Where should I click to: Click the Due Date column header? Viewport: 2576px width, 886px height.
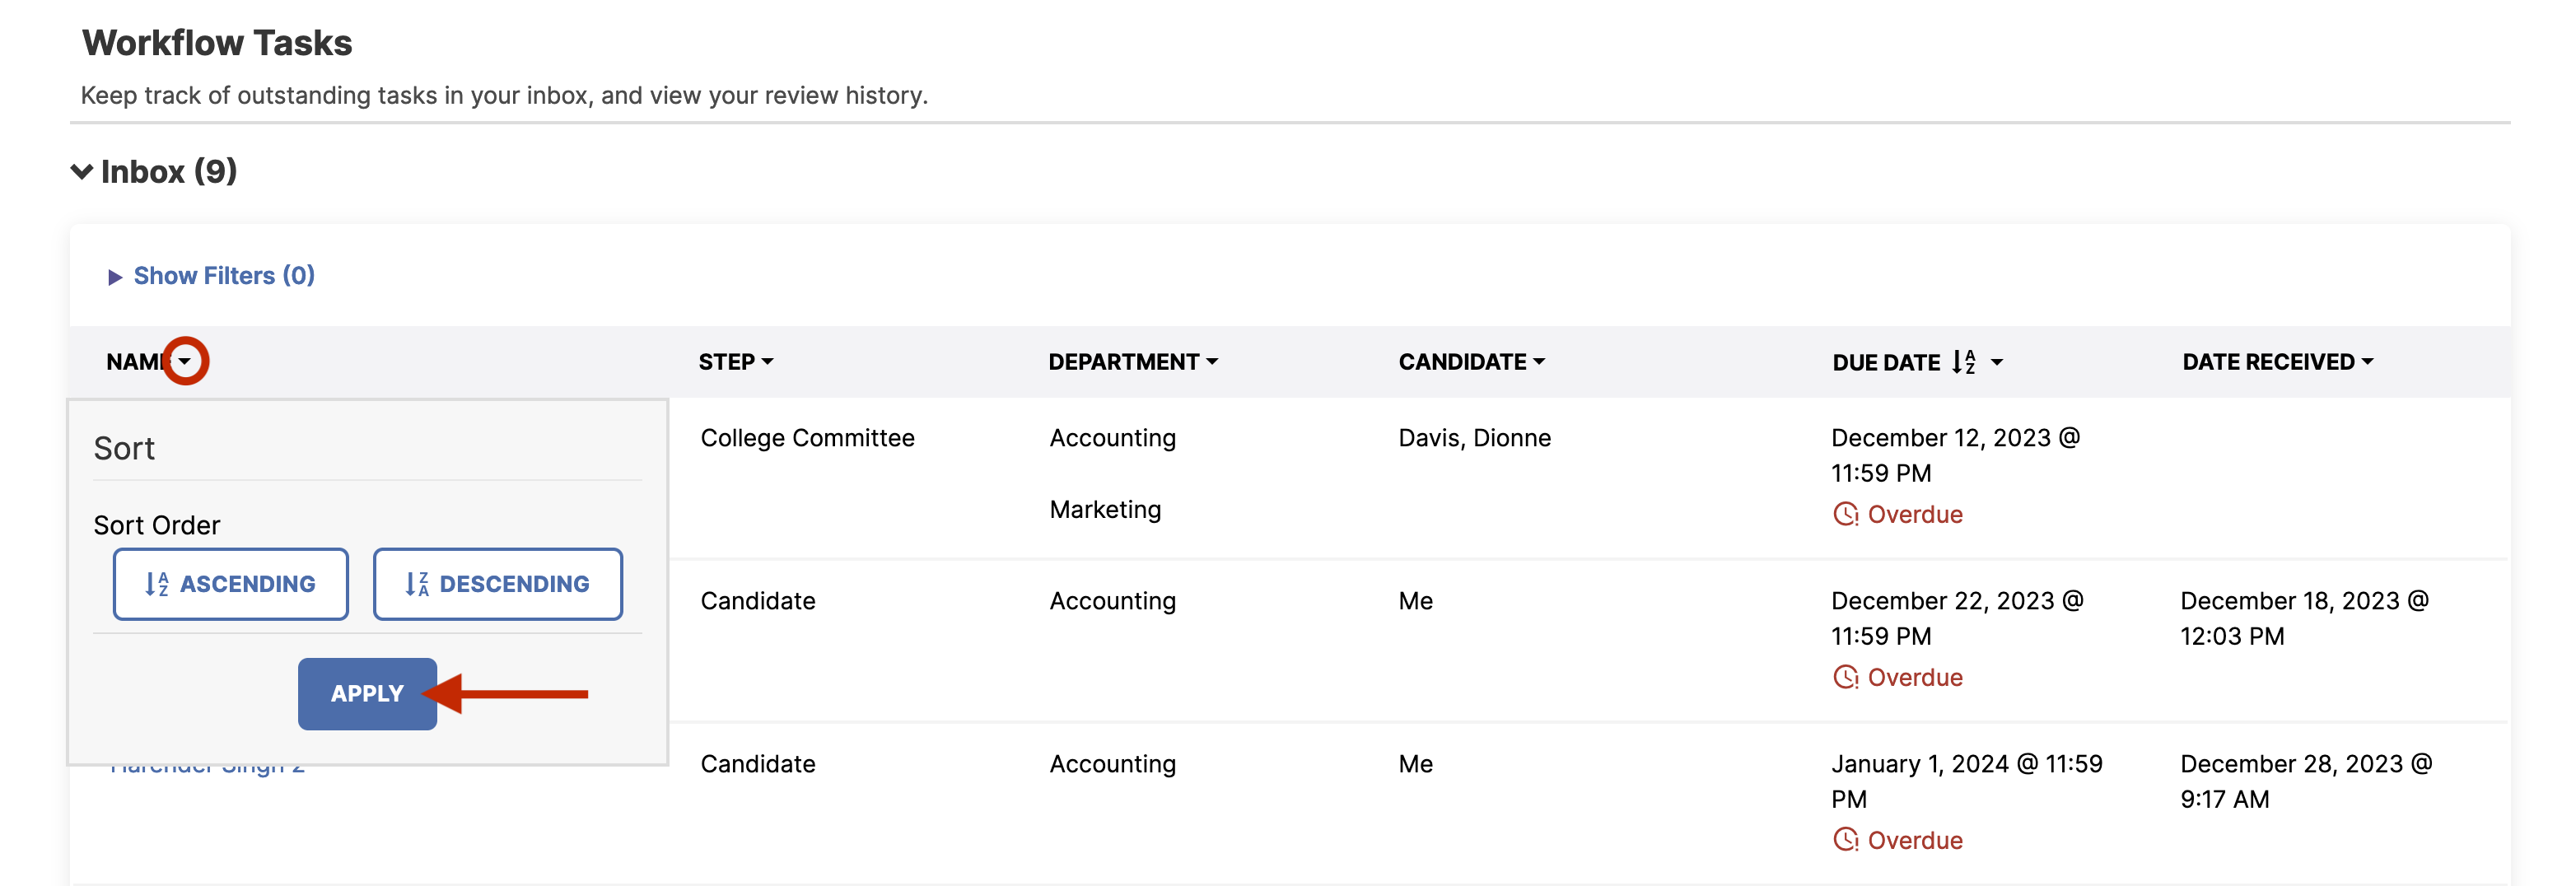click(1886, 363)
